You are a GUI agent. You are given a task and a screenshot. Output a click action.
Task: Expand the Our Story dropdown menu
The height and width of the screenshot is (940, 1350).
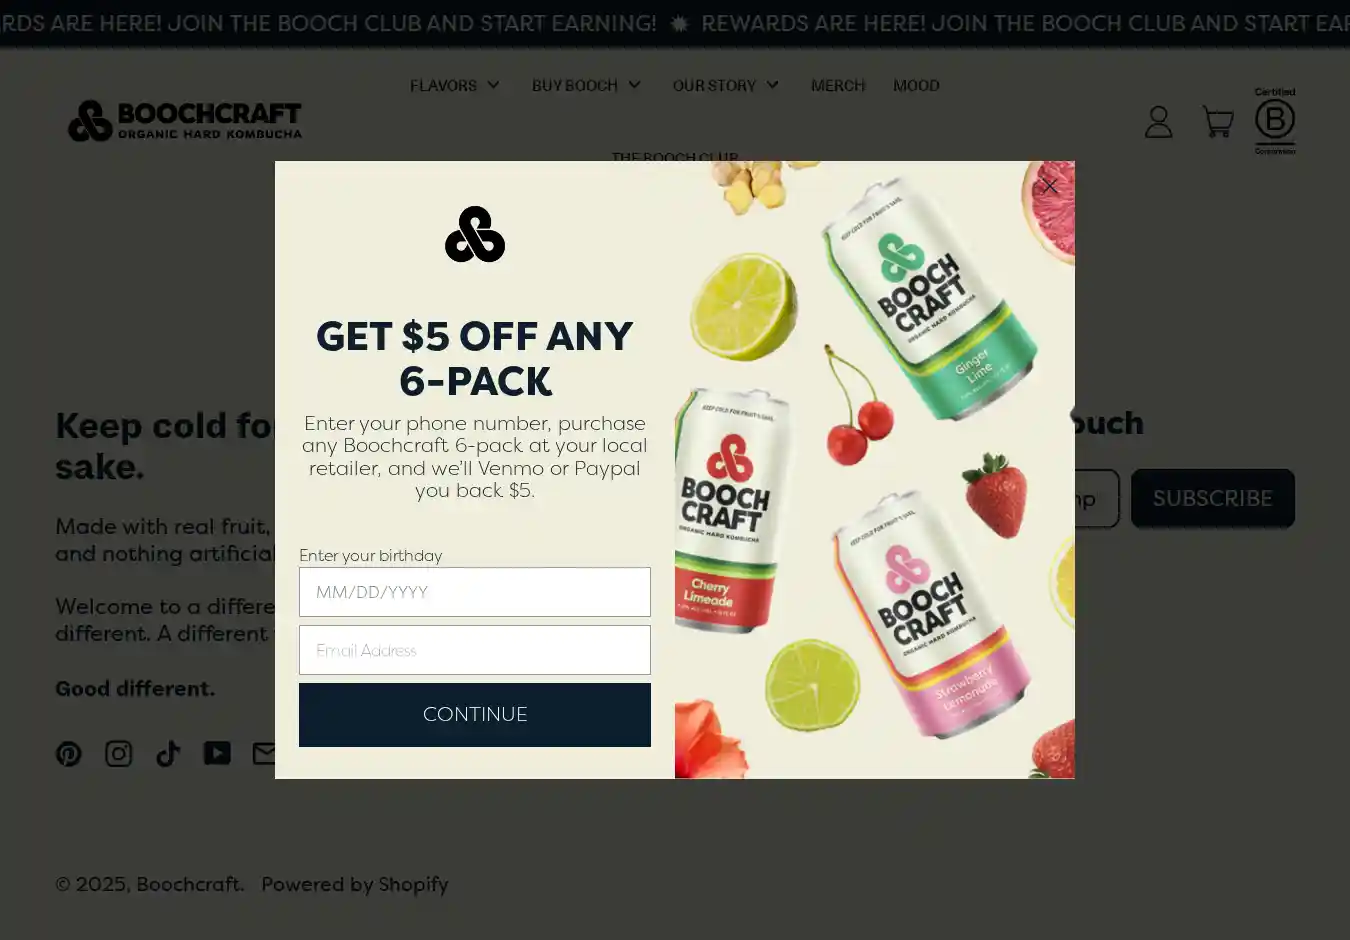coord(726,86)
